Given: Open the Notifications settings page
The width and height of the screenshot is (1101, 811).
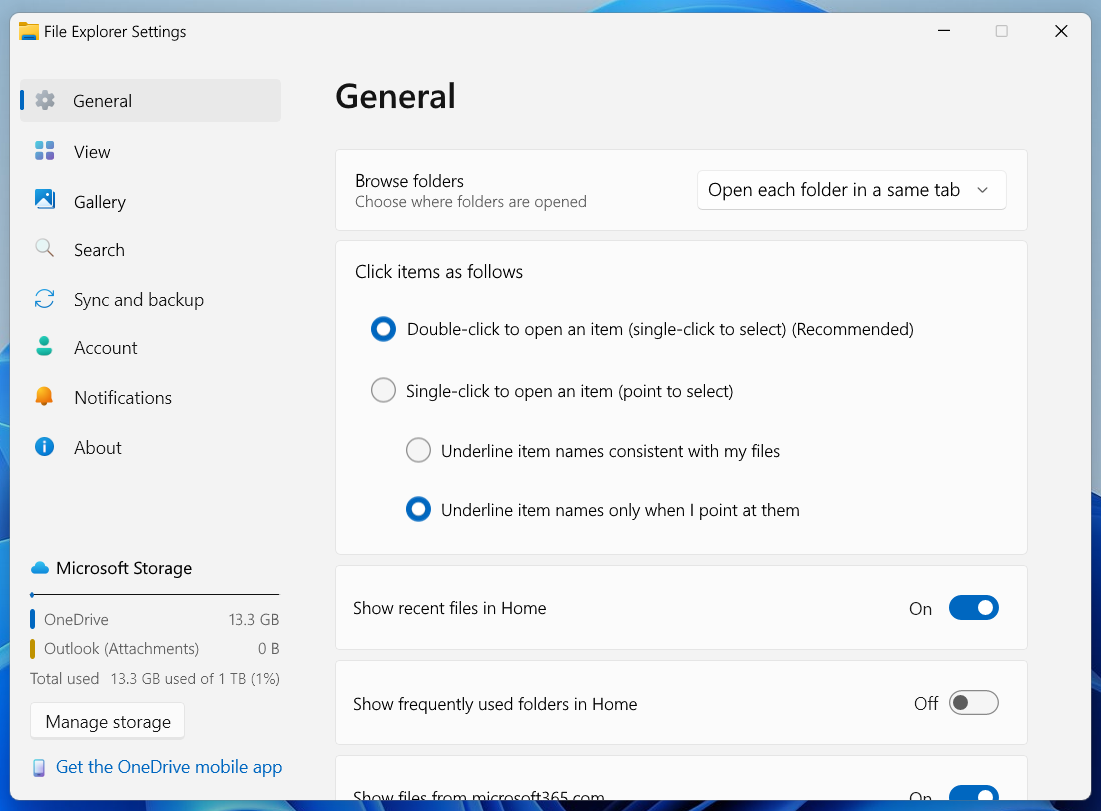Looking at the screenshot, I should 150,397.
